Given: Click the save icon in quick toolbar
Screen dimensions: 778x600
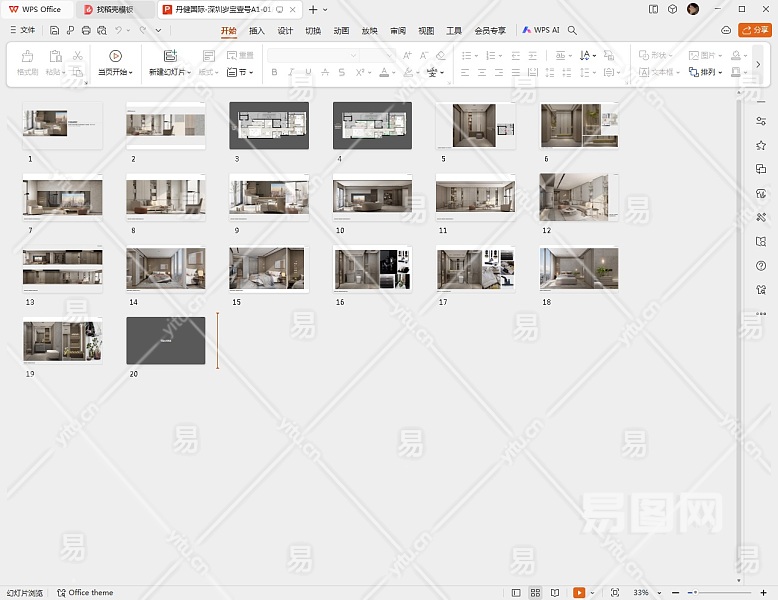Looking at the screenshot, I should [x=55, y=31].
